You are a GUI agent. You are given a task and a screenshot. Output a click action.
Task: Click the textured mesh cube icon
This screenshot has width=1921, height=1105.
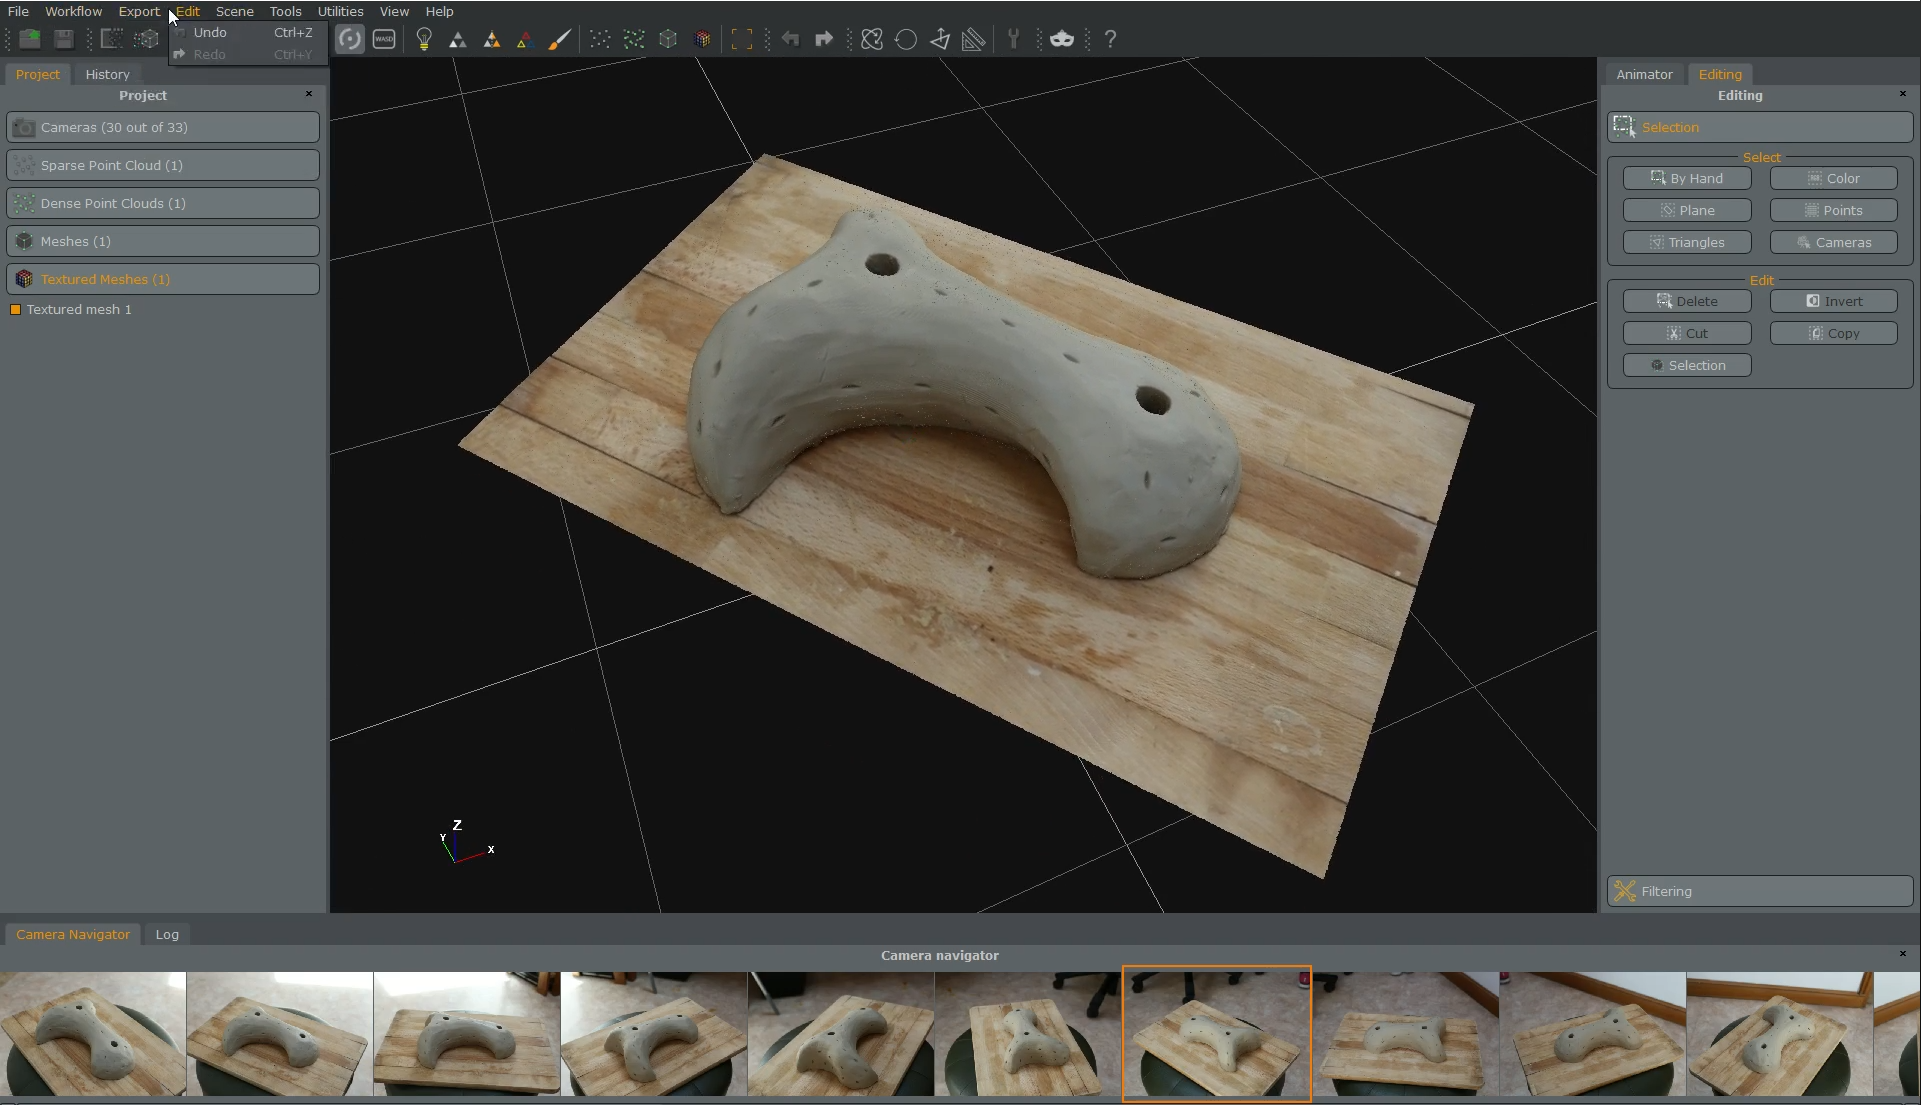[703, 39]
